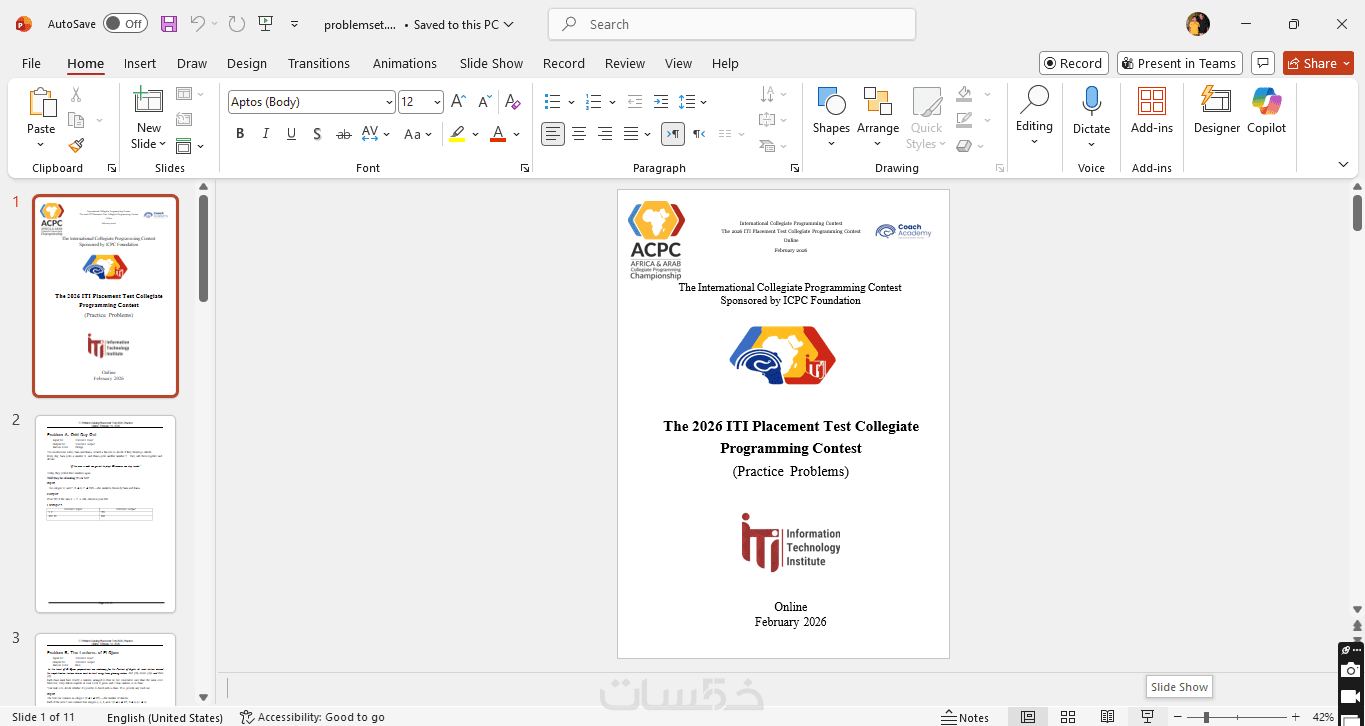1365x726 pixels.
Task: Start slide show from status bar icon
Action: coord(1148,717)
